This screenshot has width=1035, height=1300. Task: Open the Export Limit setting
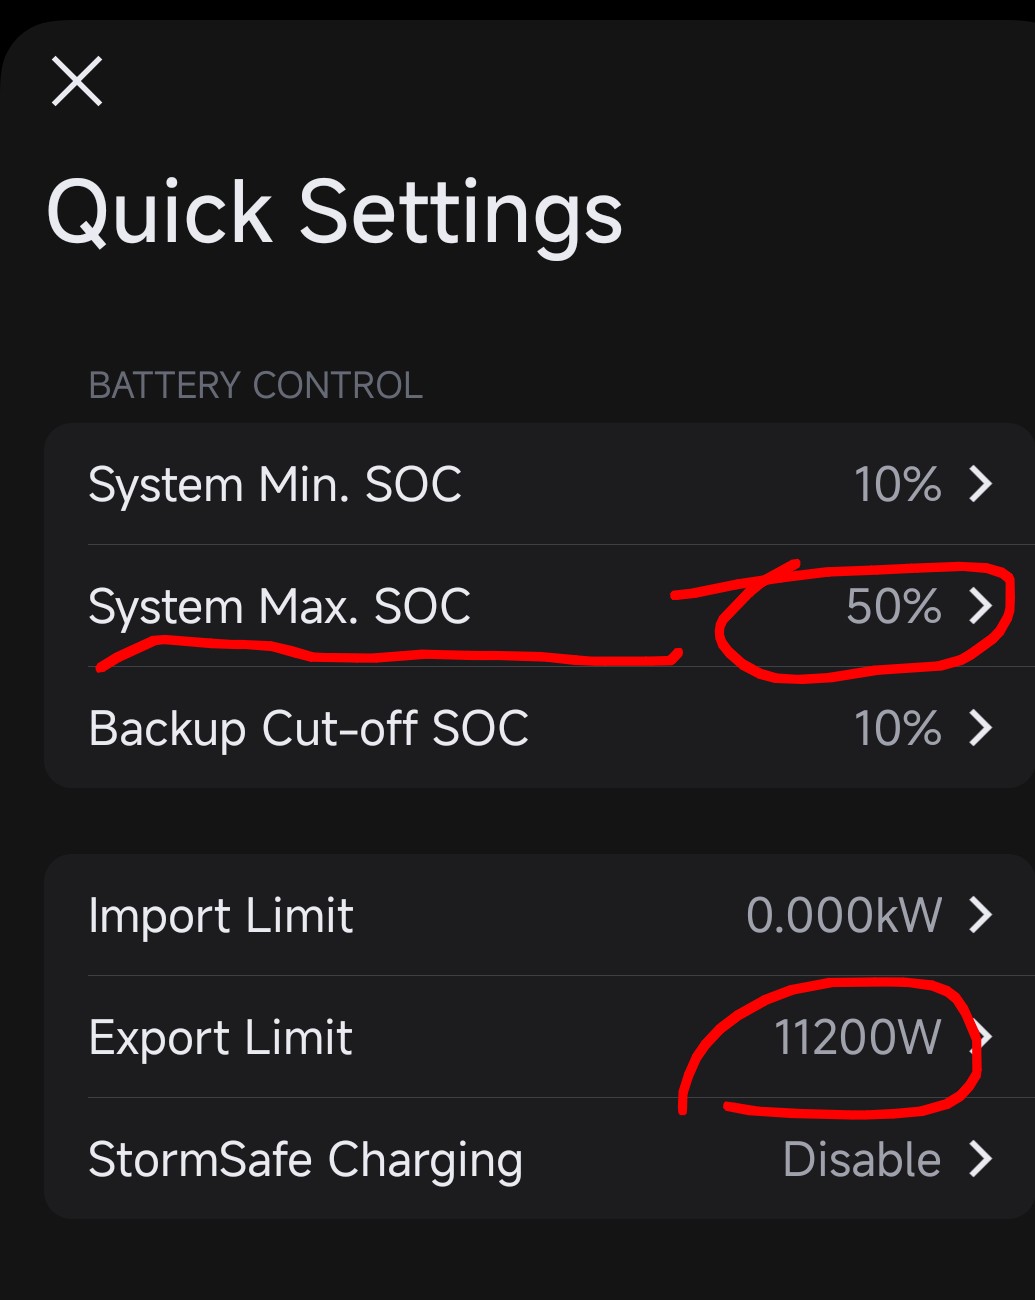220,1038
